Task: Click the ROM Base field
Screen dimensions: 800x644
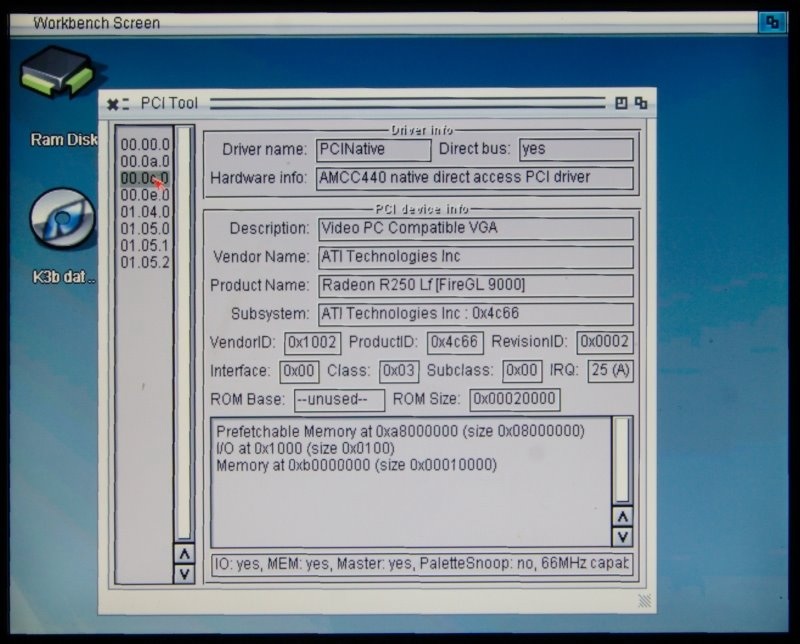Action: 339,400
